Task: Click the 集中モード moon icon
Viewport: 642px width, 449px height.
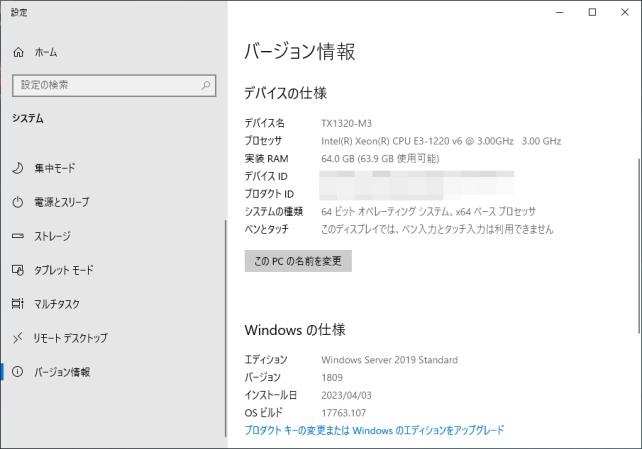Action: [18, 168]
